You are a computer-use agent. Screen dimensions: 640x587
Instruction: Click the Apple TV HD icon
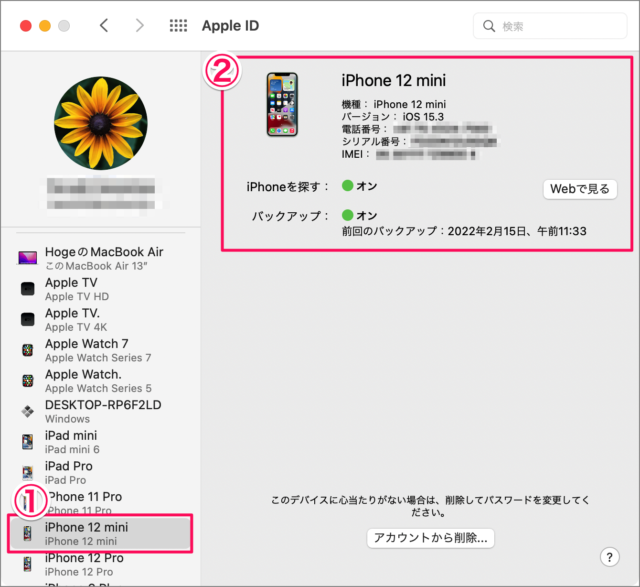pyautogui.click(x=28, y=289)
